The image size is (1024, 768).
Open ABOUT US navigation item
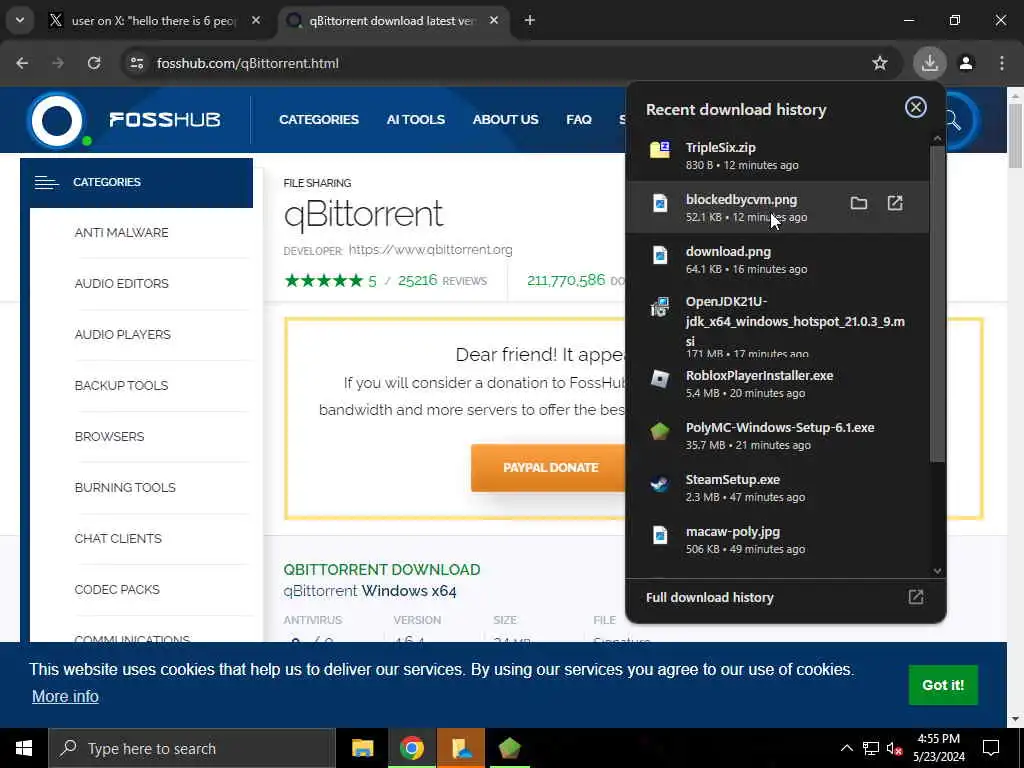[505, 120]
